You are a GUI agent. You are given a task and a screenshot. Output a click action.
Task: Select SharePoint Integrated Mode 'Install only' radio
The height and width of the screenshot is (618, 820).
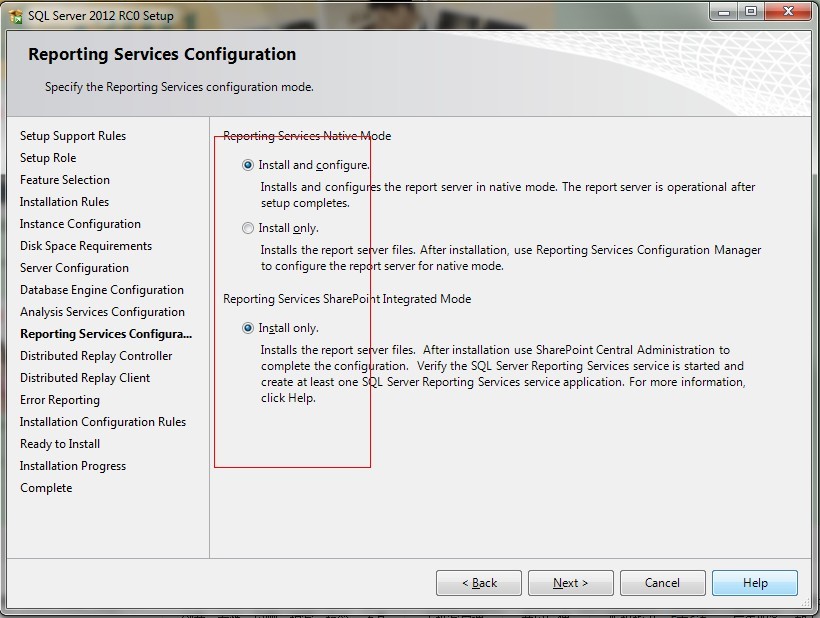pos(248,328)
